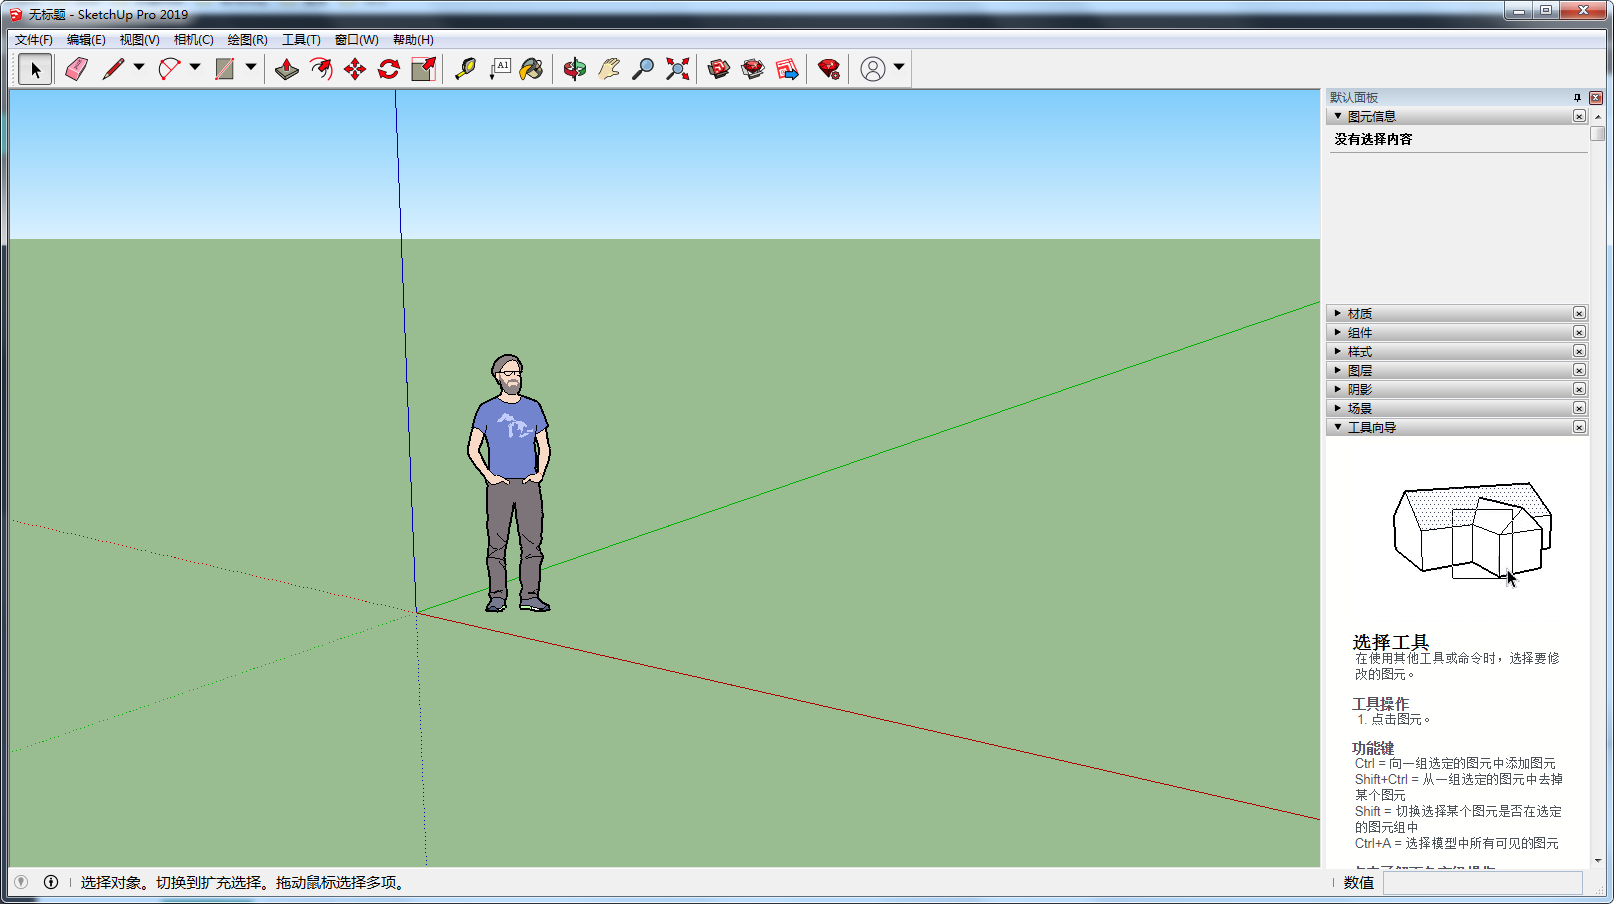Start the Orbit tool

(x=575, y=68)
